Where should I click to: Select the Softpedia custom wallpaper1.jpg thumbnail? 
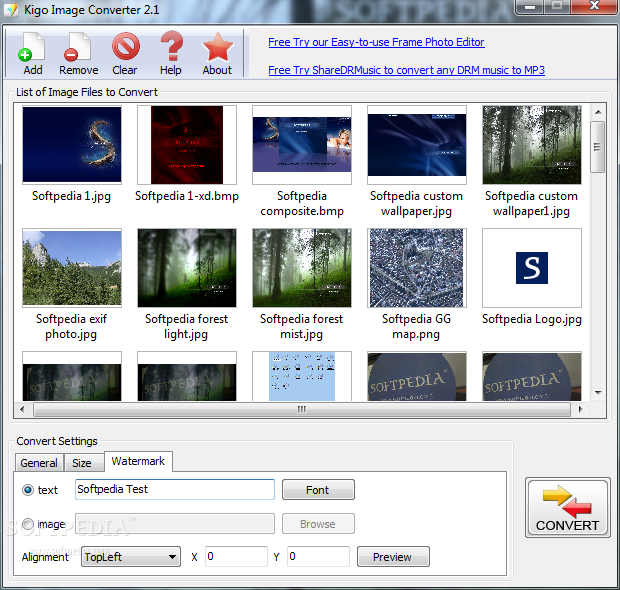(x=532, y=145)
